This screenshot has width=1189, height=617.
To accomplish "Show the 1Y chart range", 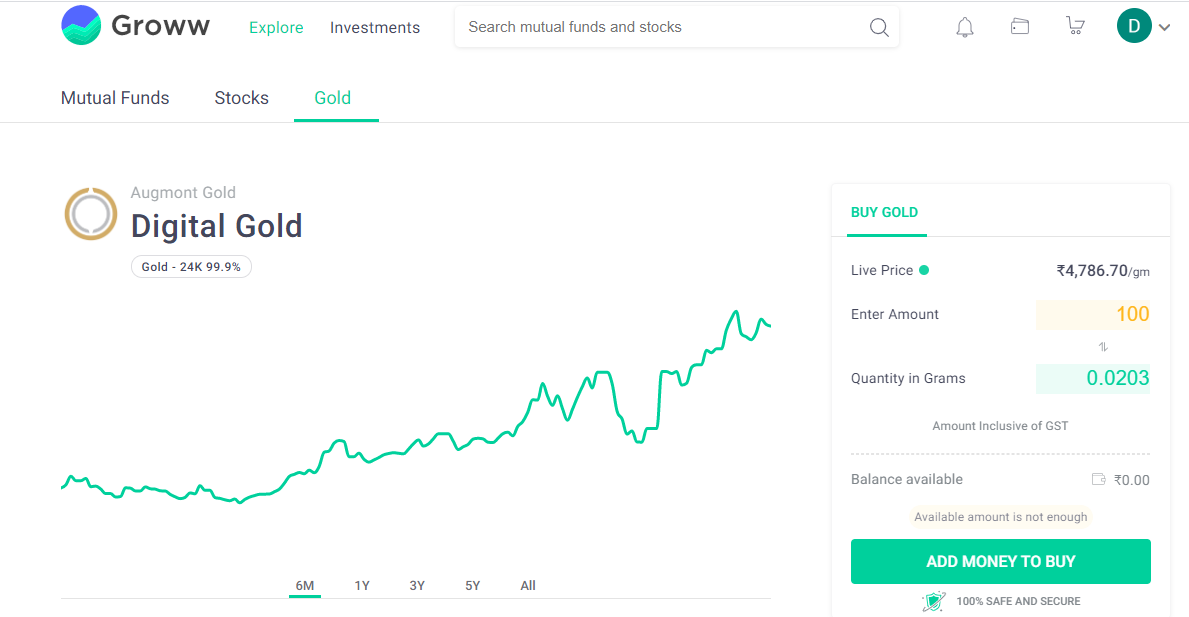I will (362, 585).
